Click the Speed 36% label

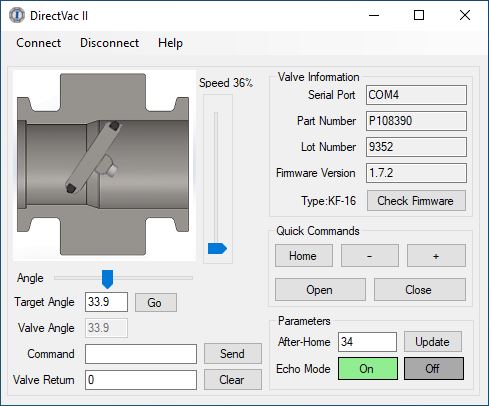tap(226, 83)
